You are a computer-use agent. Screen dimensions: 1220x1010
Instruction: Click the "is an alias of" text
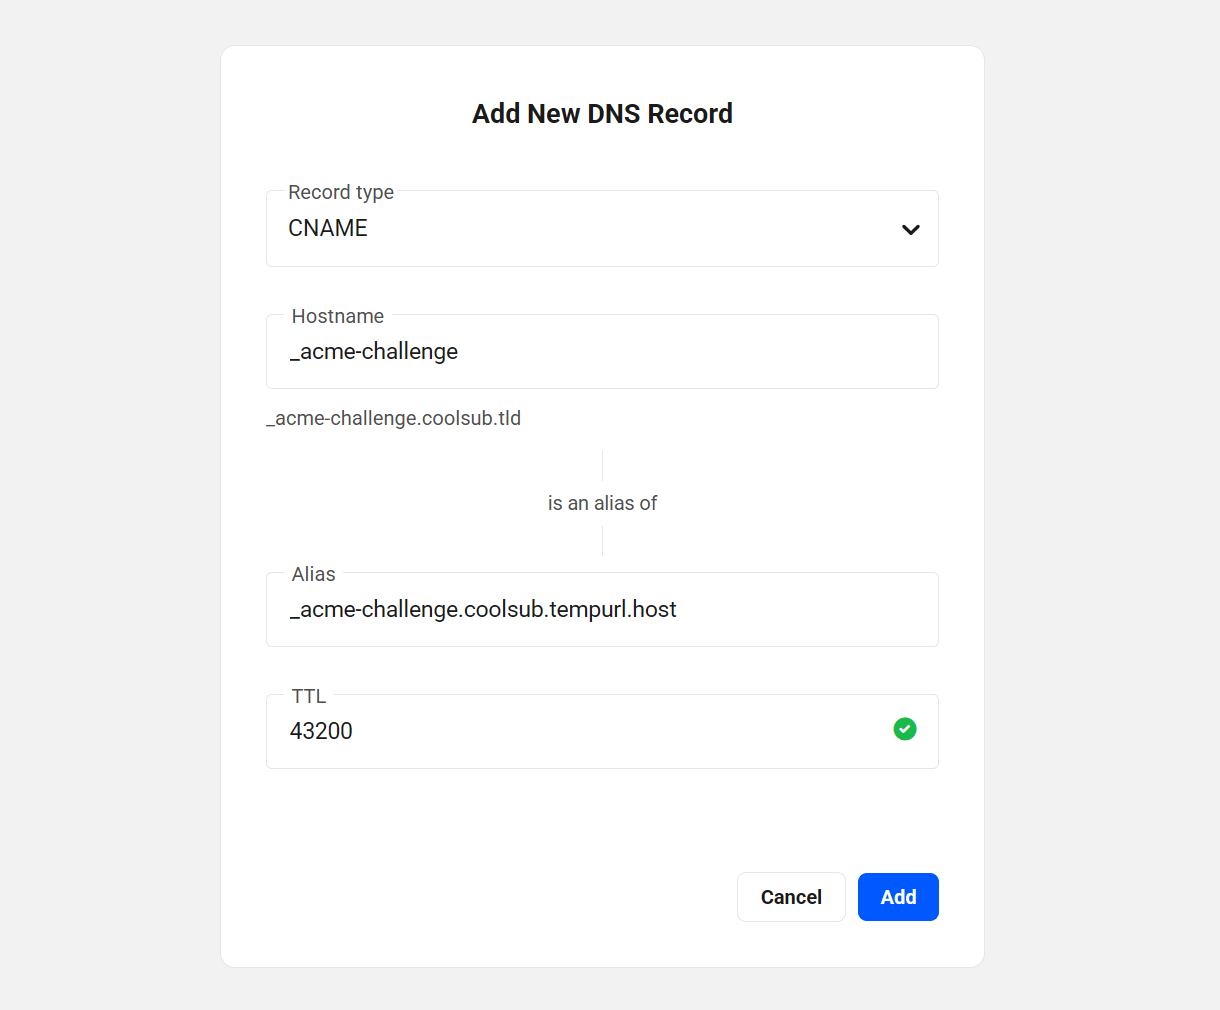click(602, 503)
